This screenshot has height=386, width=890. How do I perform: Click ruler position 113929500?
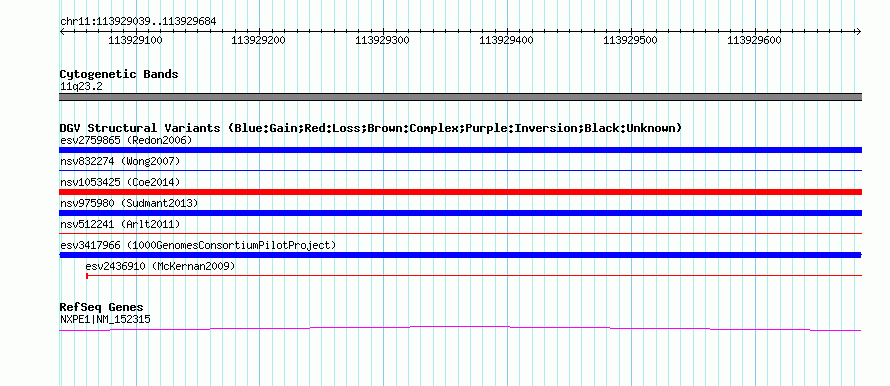tap(630, 41)
